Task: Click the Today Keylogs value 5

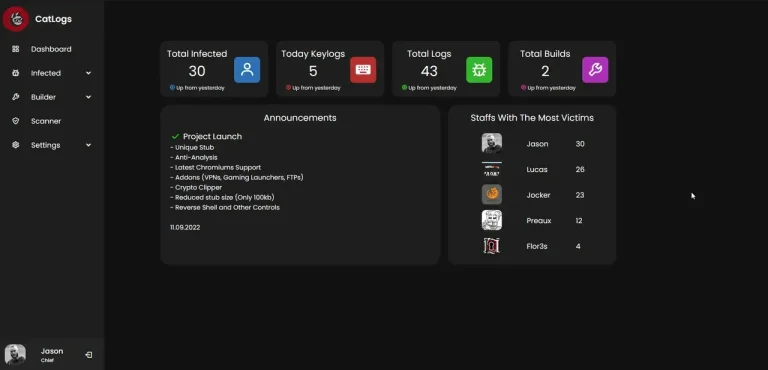Action: click(313, 71)
